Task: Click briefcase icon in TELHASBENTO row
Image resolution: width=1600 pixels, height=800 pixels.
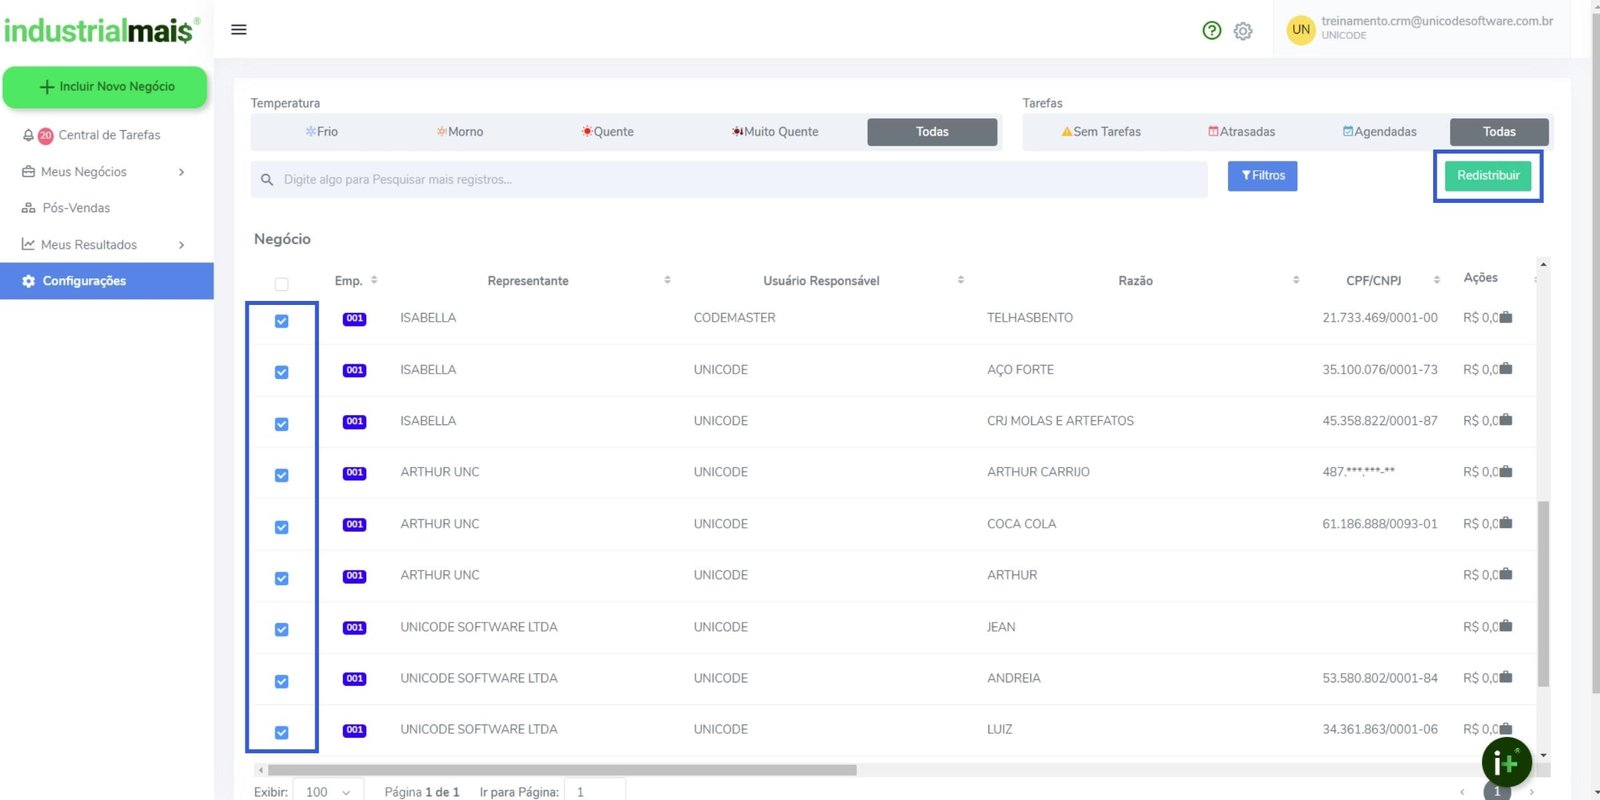Action: tap(1506, 318)
